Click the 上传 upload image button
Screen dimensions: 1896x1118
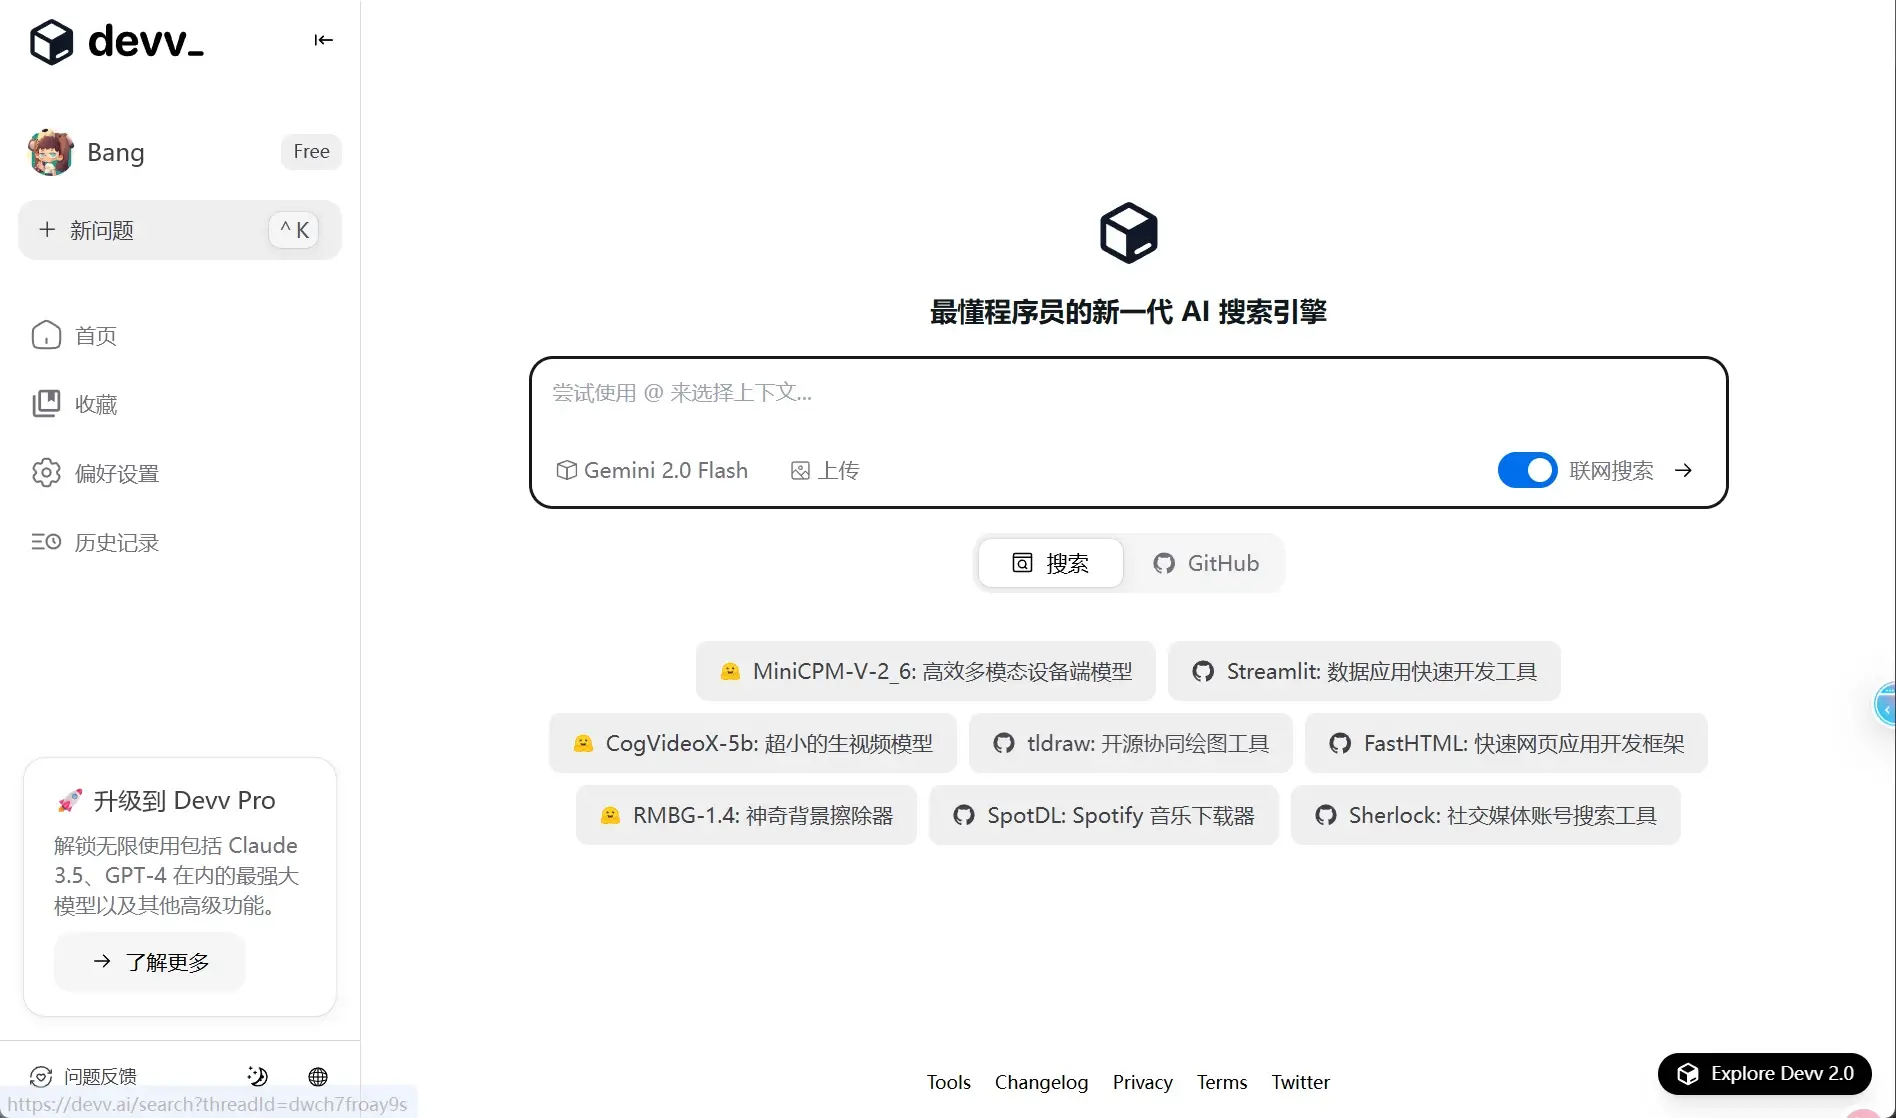pos(825,470)
